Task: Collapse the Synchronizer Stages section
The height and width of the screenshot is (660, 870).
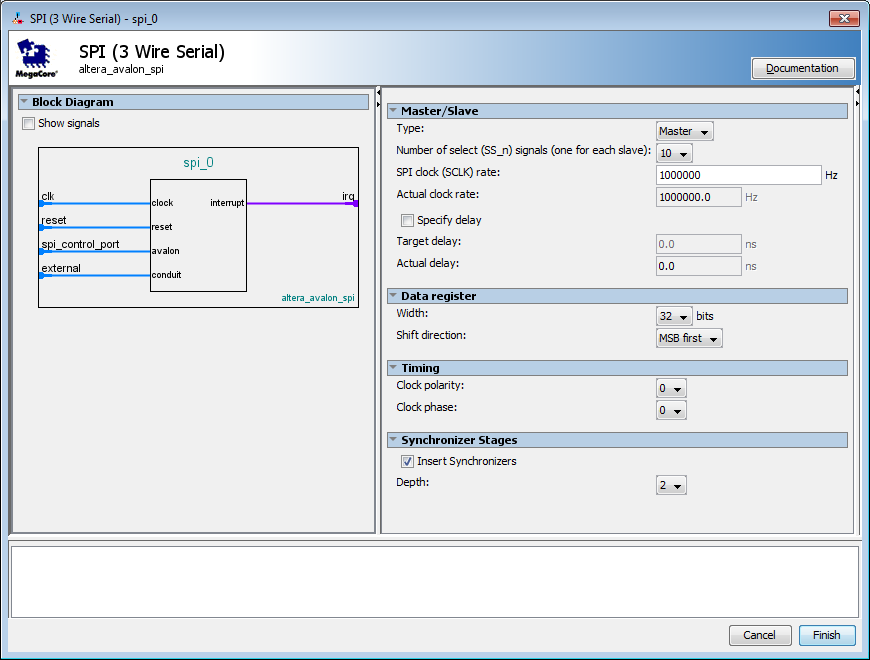Action: point(393,440)
